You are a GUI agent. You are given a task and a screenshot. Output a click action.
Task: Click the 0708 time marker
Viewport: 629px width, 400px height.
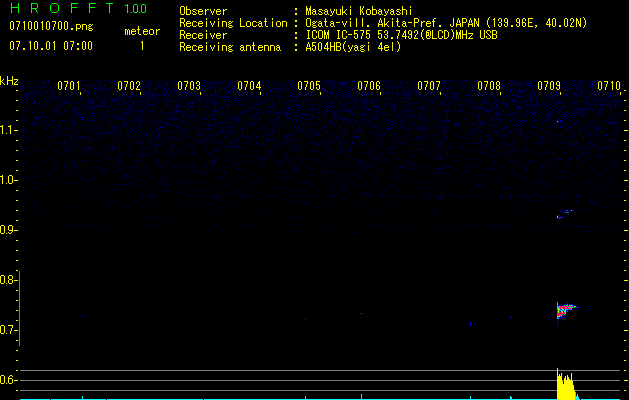point(489,86)
